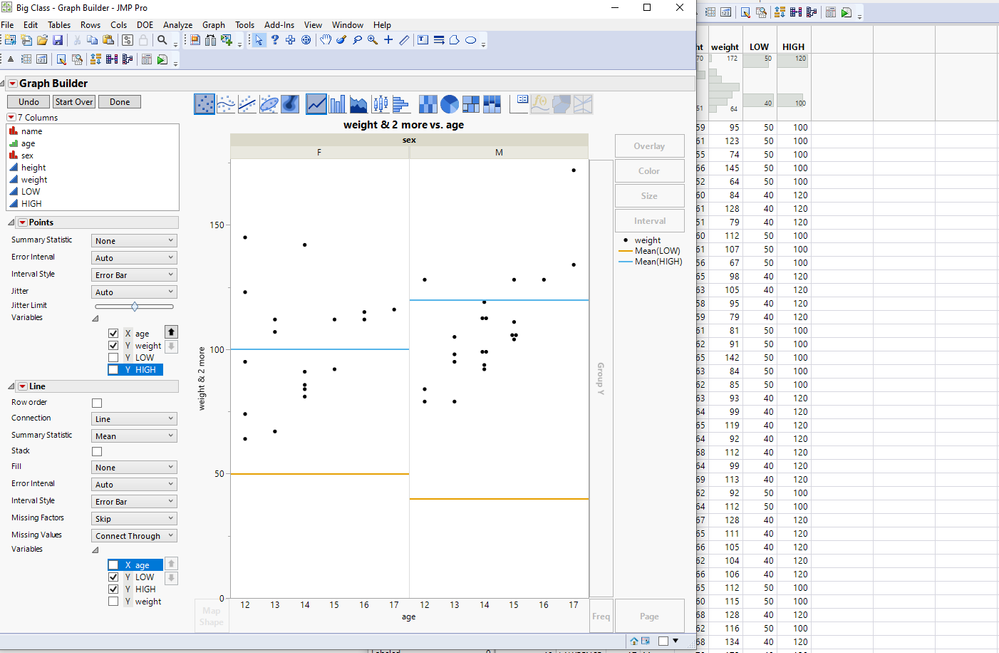
Task: Pick the Pie chart element icon
Action: pyautogui.click(x=449, y=104)
